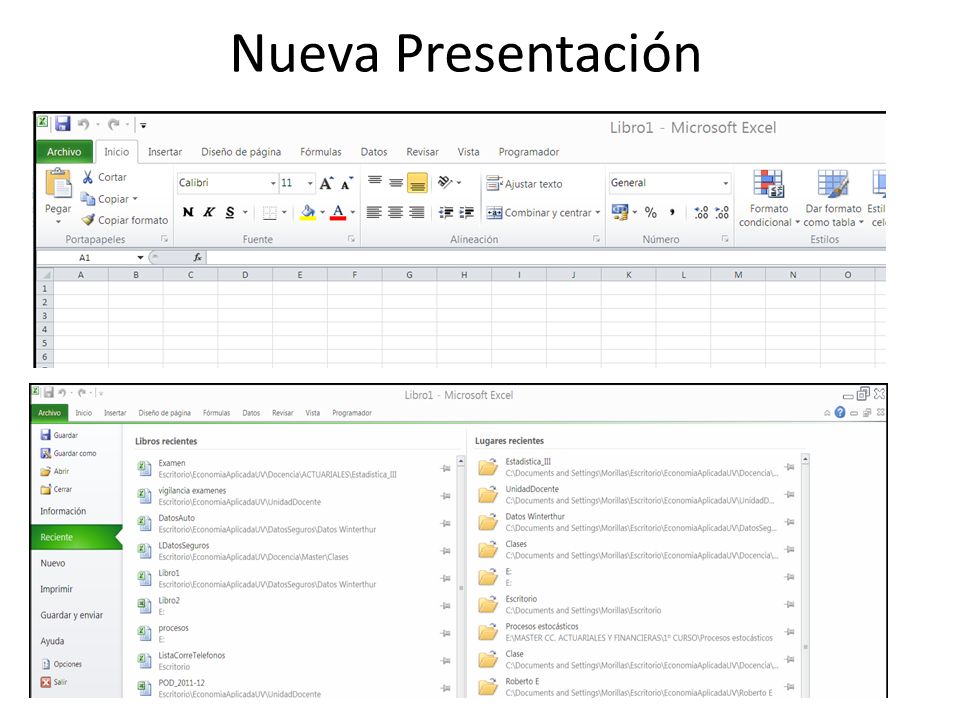960x720 pixels.
Task: Select row 3 header
Action: [x=44, y=316]
